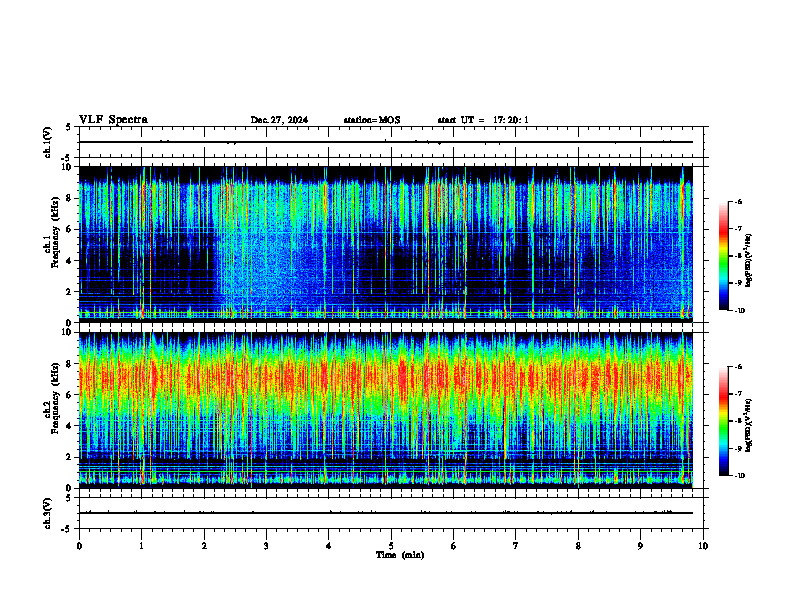Click the "-6" label on ch.1 colorbar
Viewport: 792px width, 612px height.
click(x=738, y=201)
